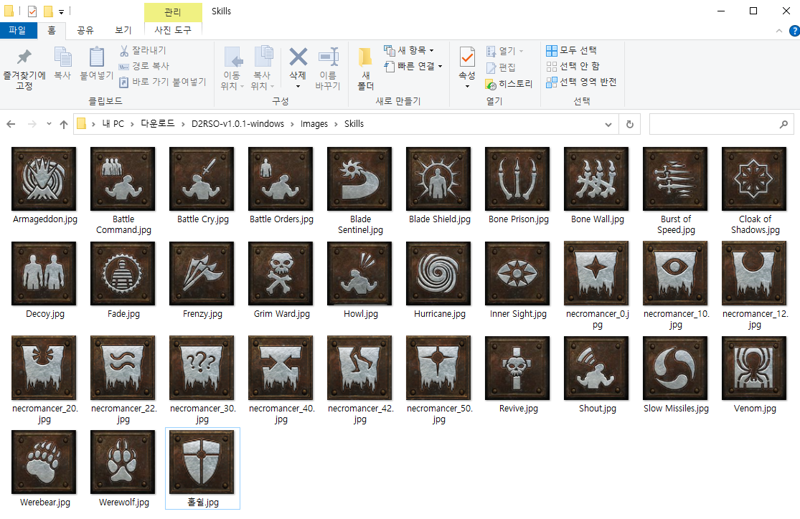800x519 pixels.
Task: Navigate to 다운로드 in breadcrumb
Action: pyautogui.click(x=157, y=124)
